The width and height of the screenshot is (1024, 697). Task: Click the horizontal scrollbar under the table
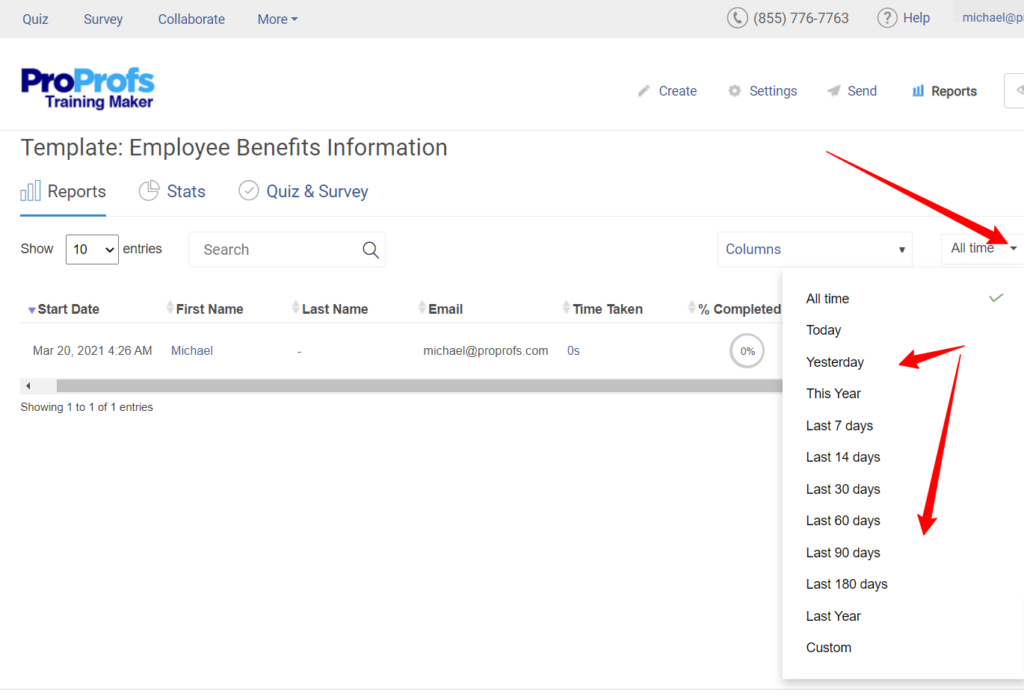[x=400, y=386]
